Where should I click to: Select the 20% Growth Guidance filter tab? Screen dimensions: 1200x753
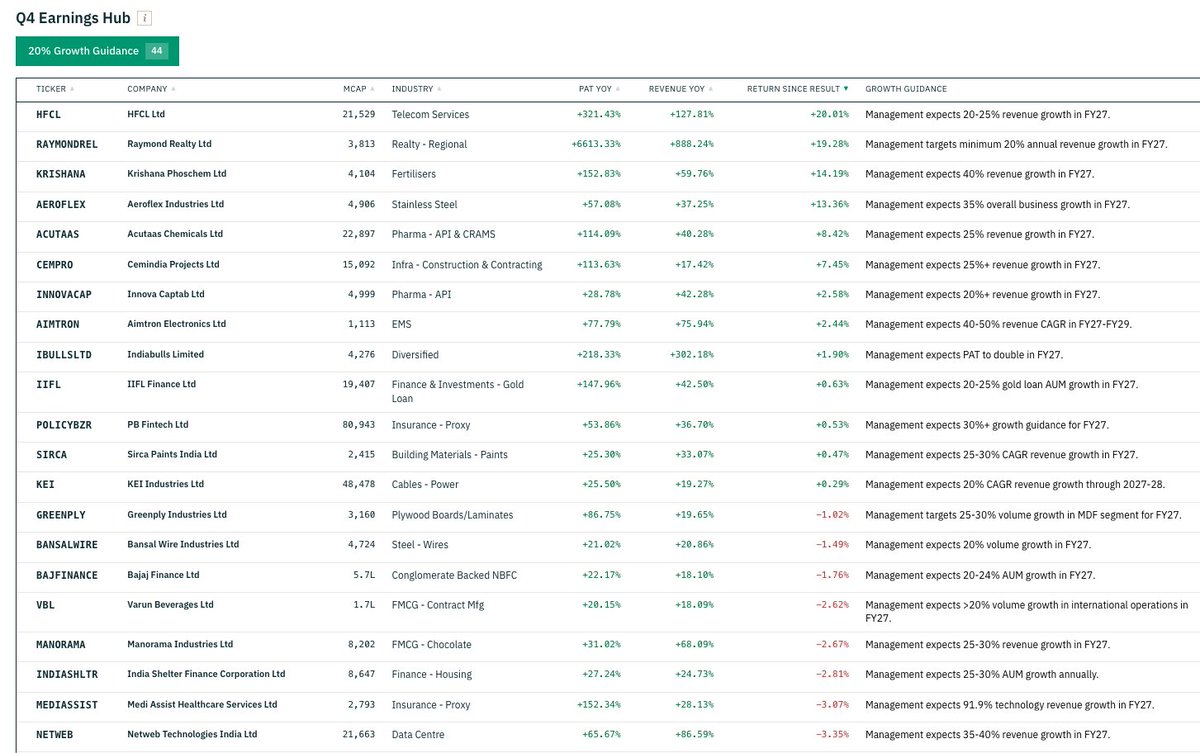(x=97, y=51)
